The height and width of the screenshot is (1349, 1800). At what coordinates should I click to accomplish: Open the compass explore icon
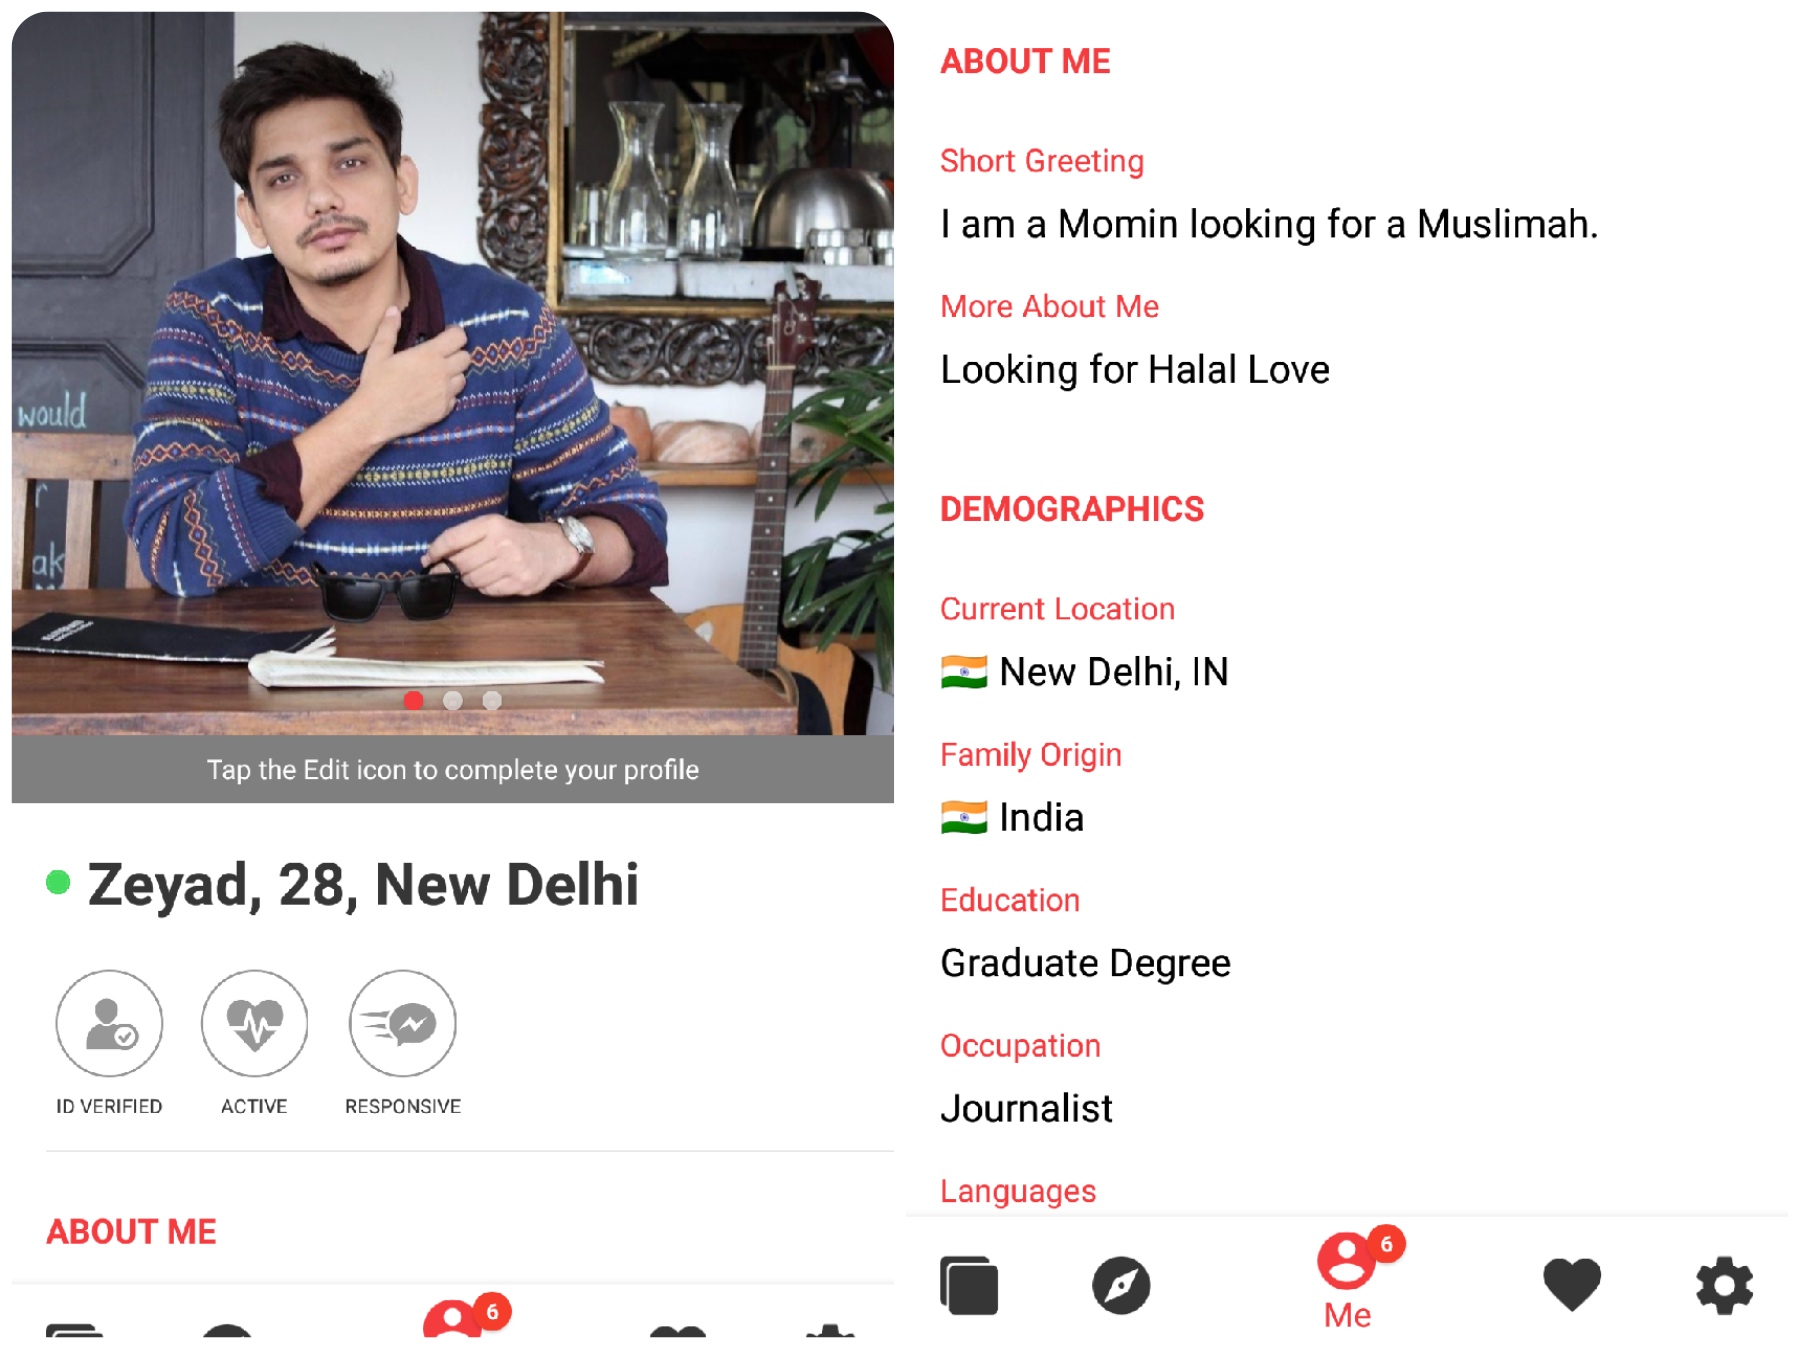(x=1121, y=1285)
